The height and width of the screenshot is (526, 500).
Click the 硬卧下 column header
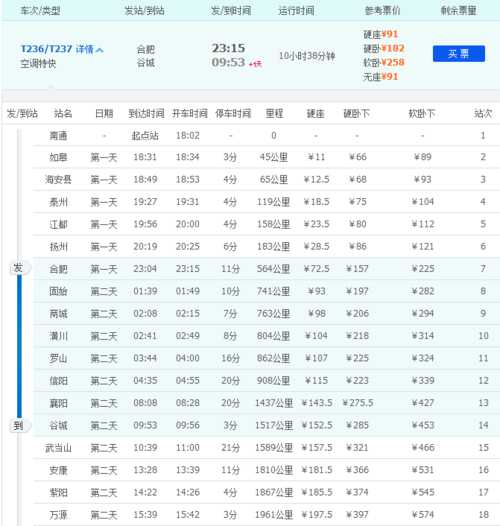[356, 113]
